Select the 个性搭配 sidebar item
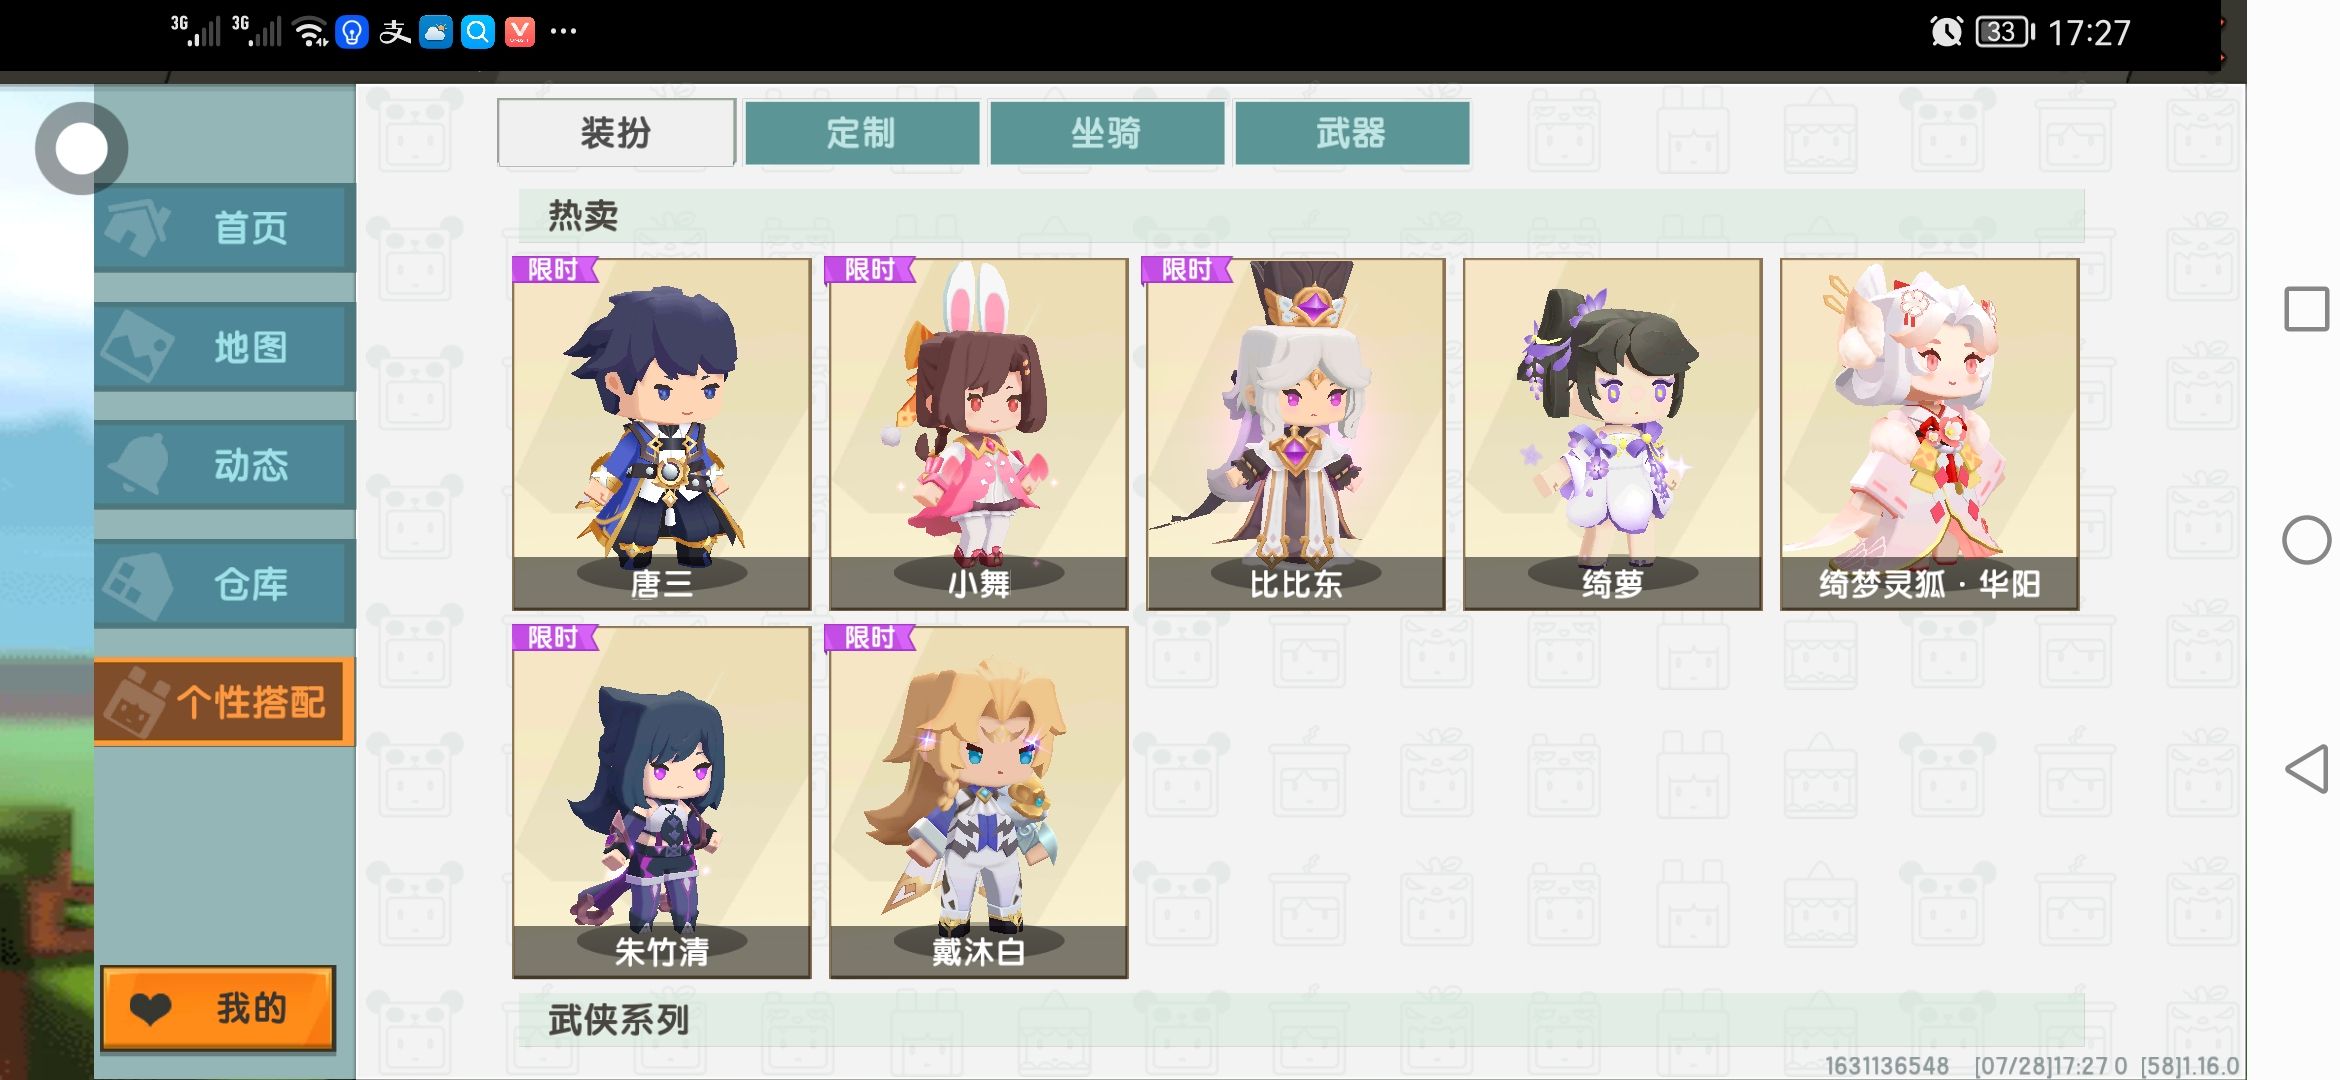 coord(225,702)
